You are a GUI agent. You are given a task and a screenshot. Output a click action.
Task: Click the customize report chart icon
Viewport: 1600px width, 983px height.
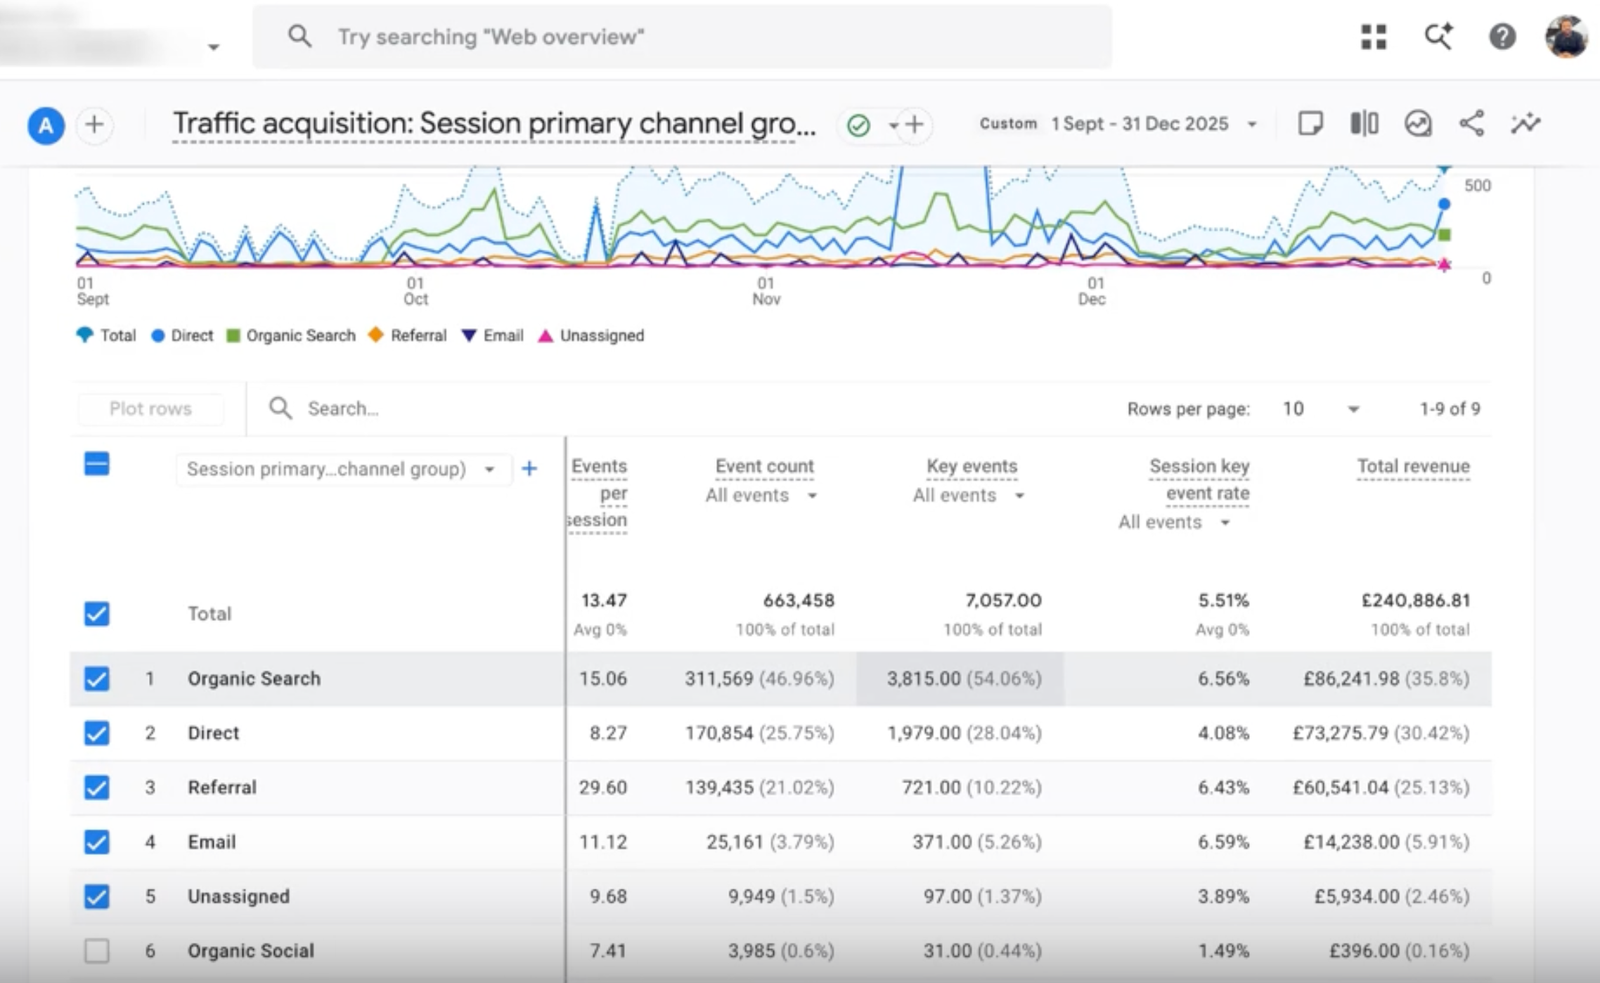tap(1418, 124)
